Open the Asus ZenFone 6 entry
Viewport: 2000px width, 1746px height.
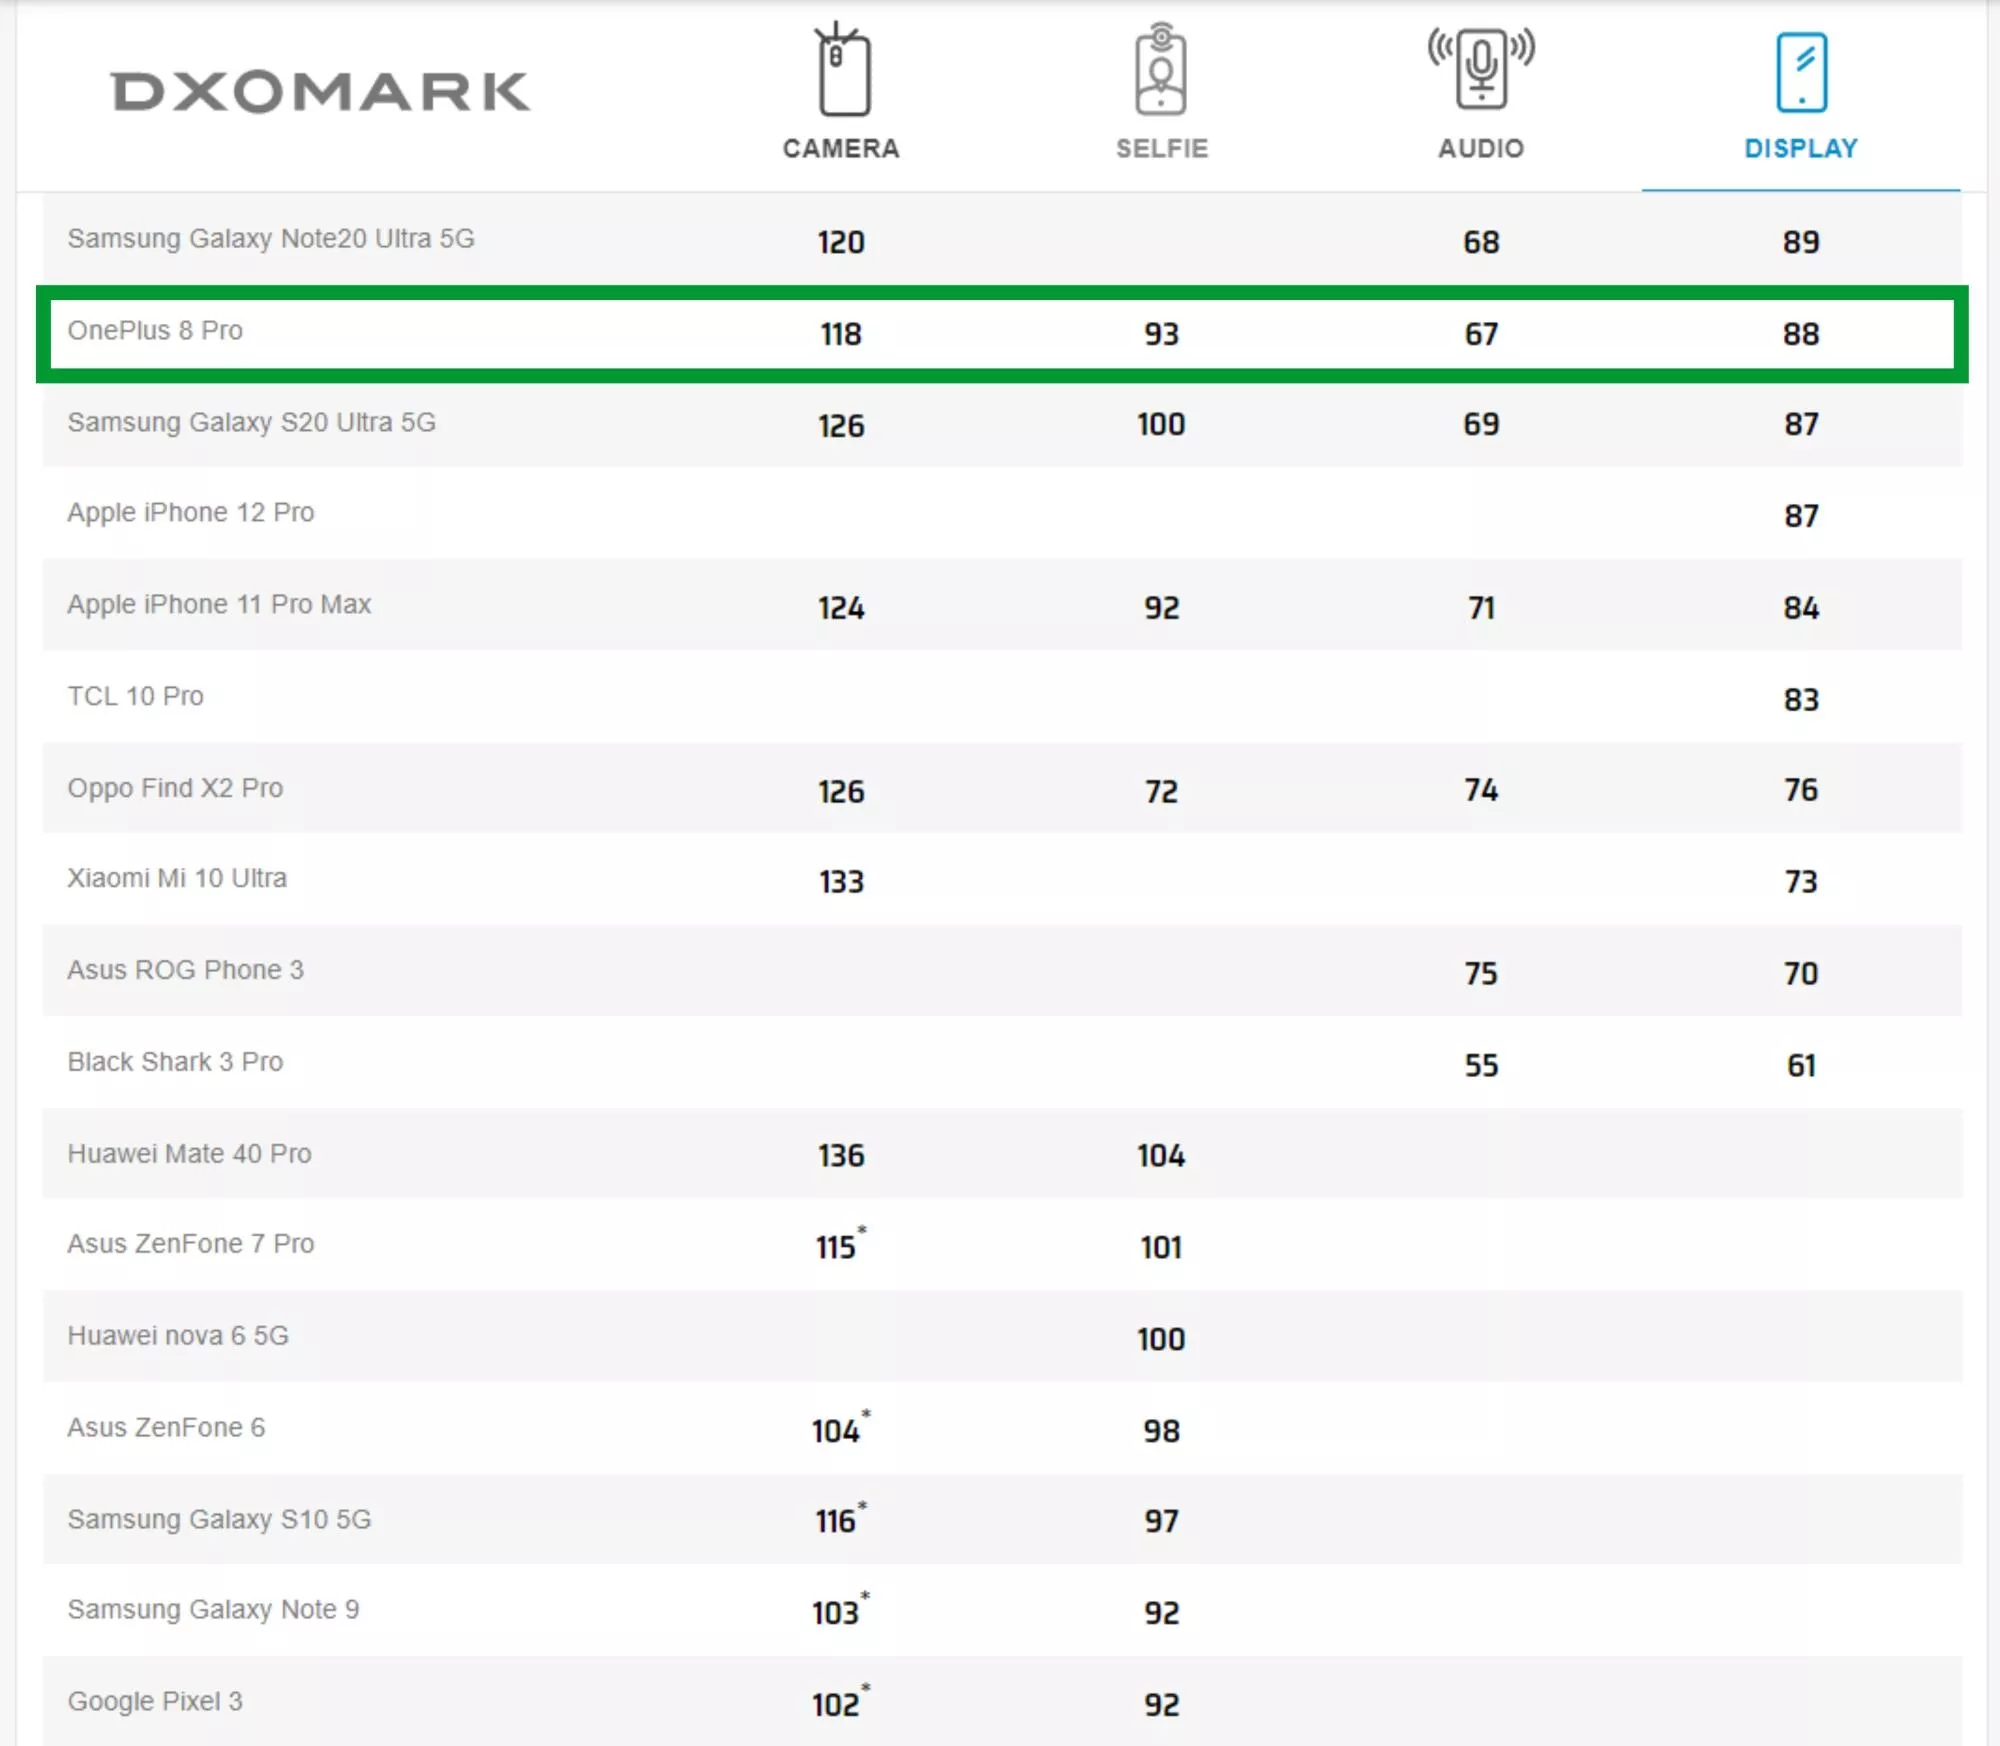(x=166, y=1429)
